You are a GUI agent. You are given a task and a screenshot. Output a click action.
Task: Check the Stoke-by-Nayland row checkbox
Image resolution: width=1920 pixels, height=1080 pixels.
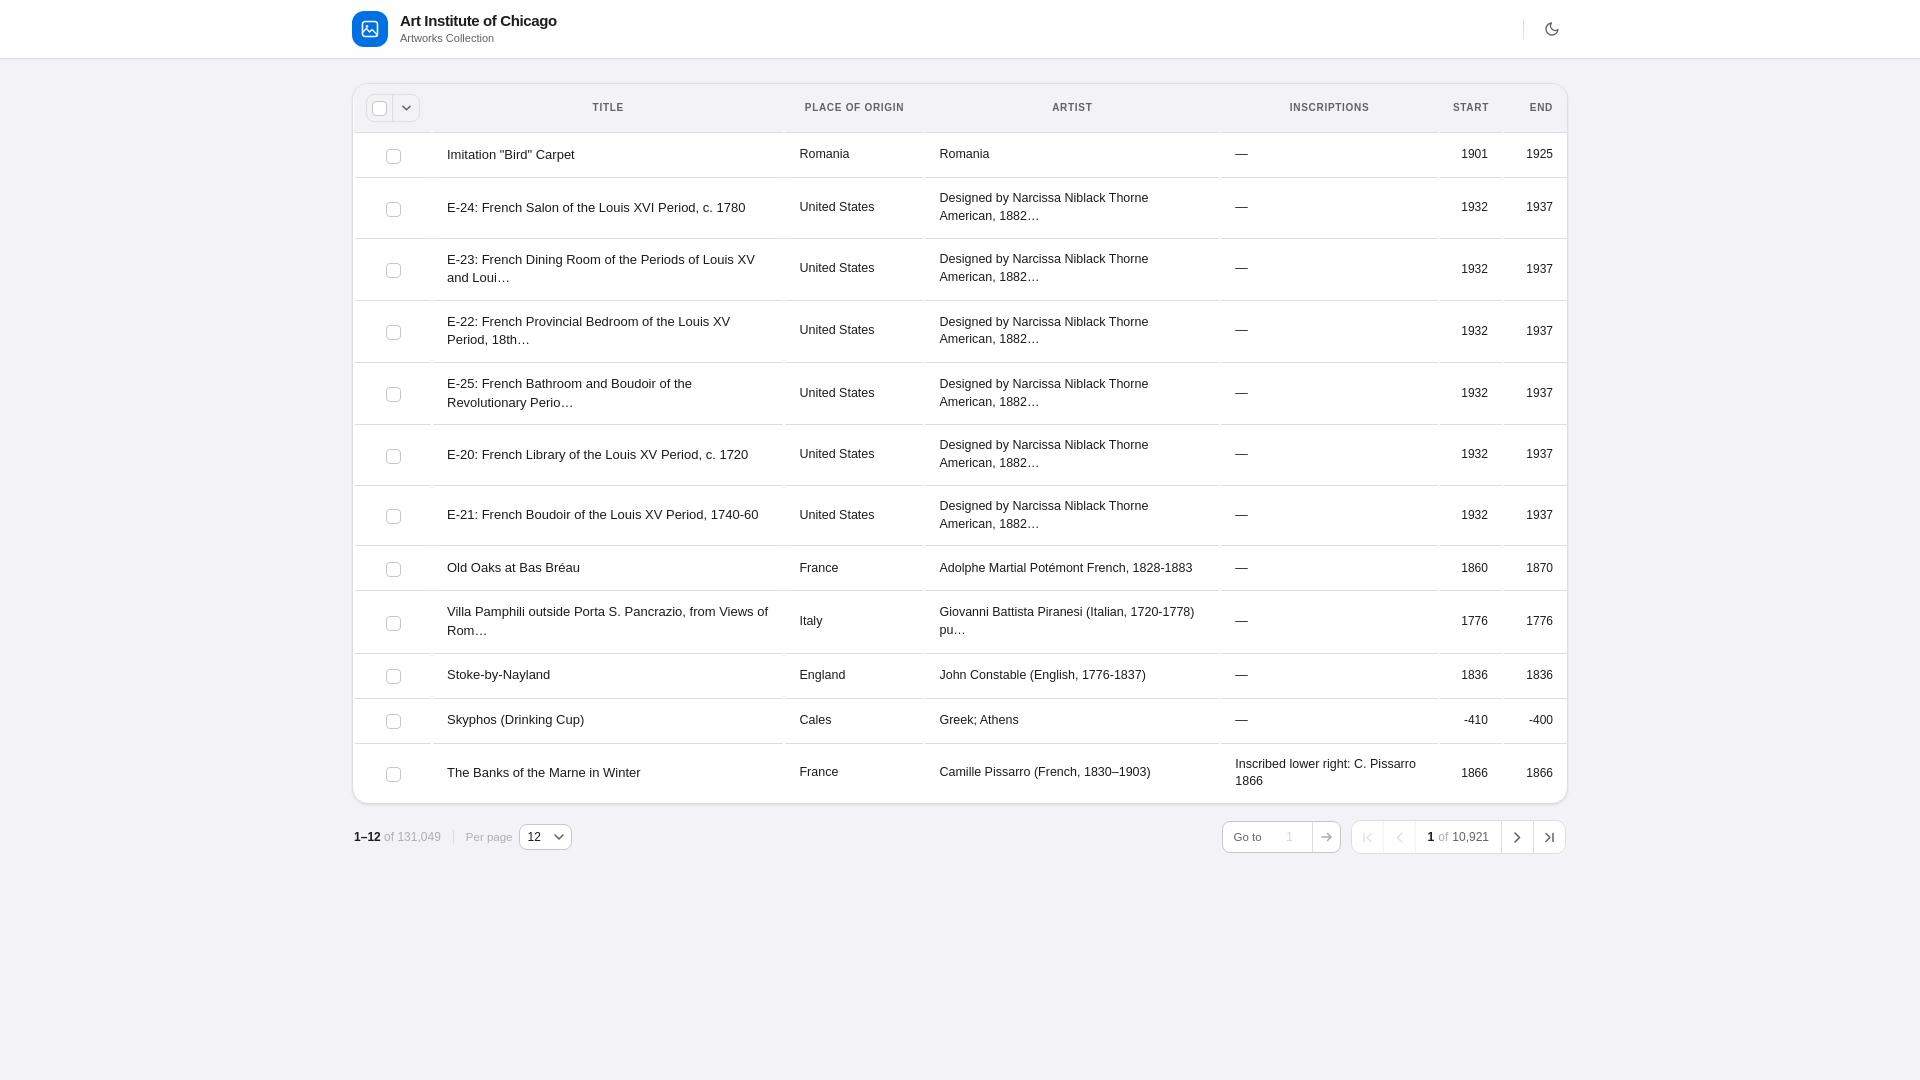click(x=393, y=676)
